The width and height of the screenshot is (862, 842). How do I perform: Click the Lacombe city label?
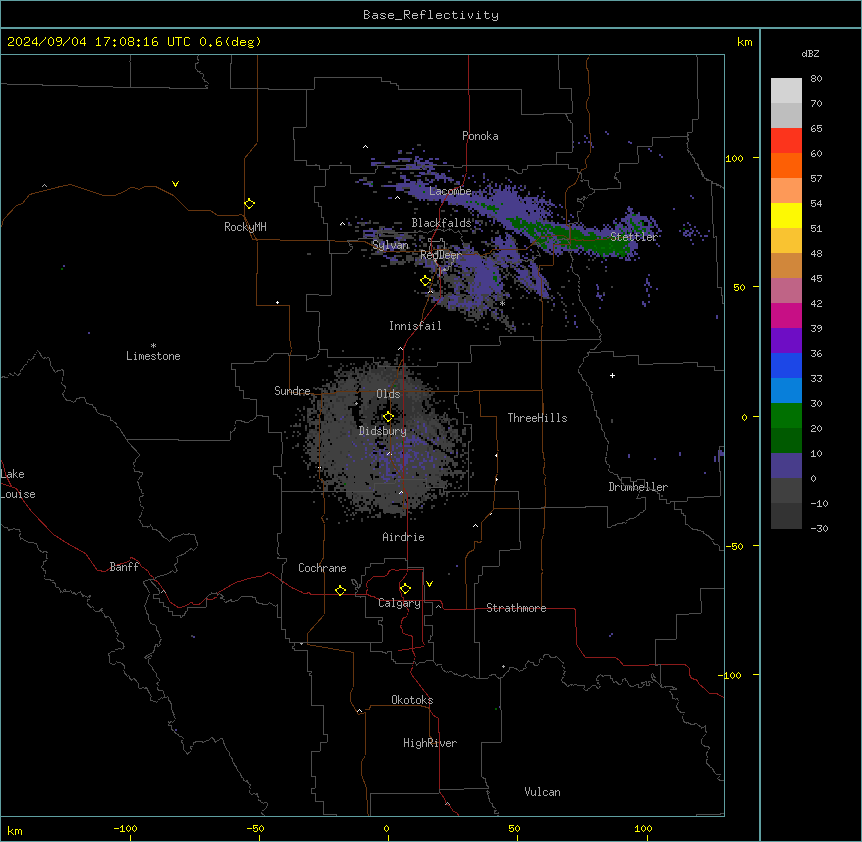(450, 191)
